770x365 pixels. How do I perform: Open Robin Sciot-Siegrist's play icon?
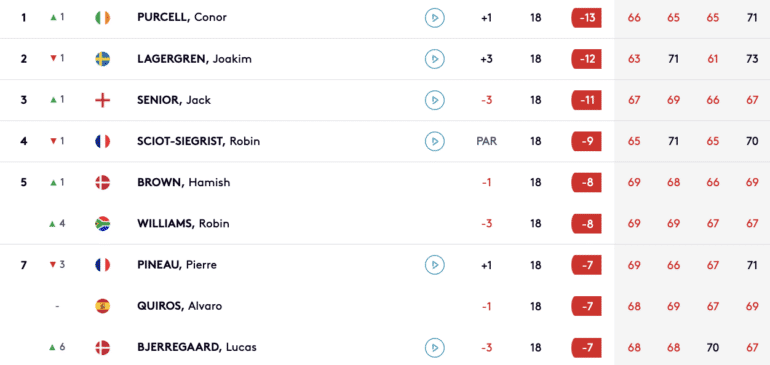coord(435,141)
